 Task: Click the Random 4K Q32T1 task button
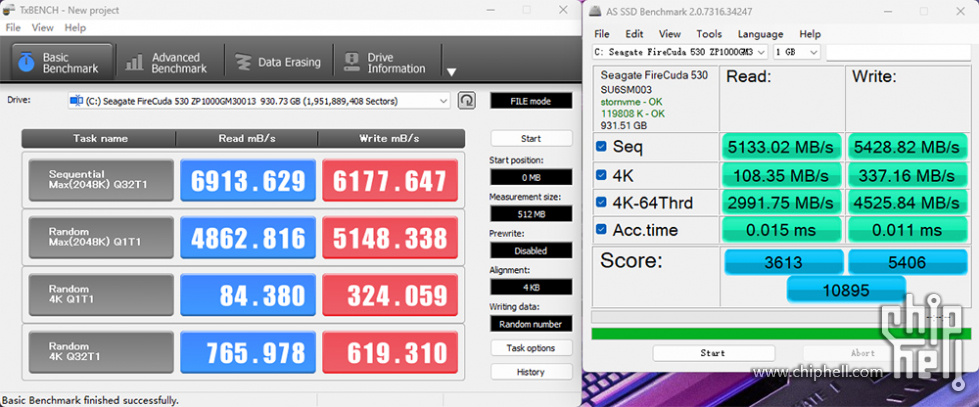pyautogui.click(x=101, y=352)
